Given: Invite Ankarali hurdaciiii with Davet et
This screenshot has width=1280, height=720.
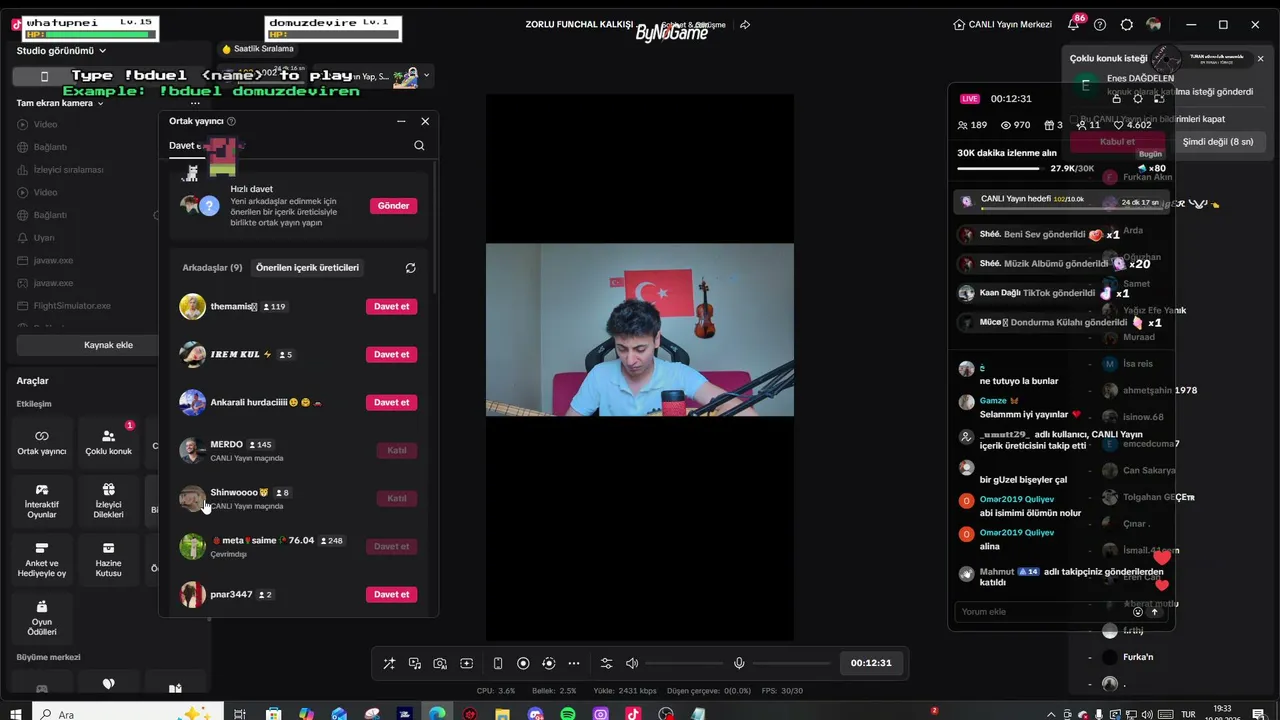Looking at the screenshot, I should (x=391, y=403).
